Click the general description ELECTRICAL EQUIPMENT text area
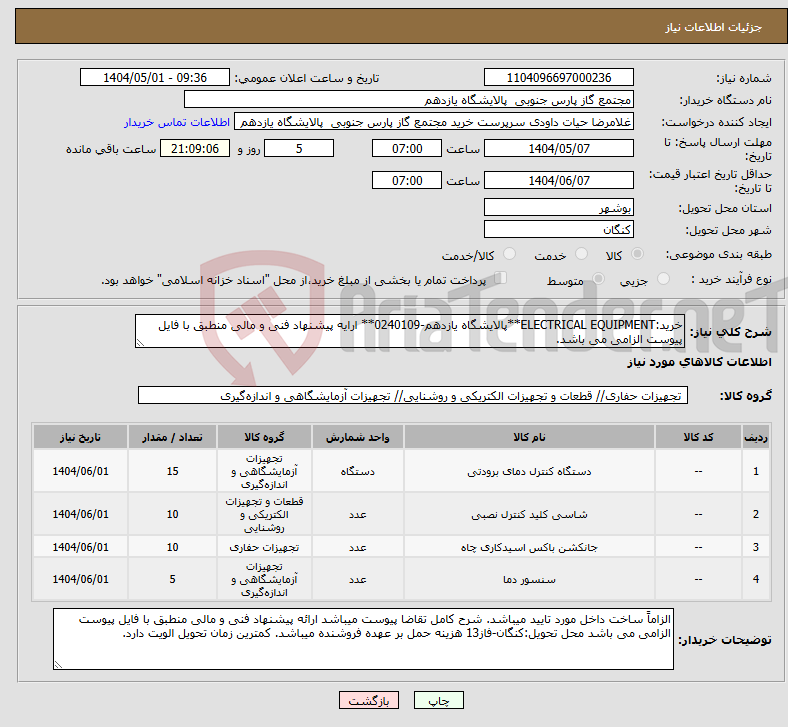 click(410, 331)
